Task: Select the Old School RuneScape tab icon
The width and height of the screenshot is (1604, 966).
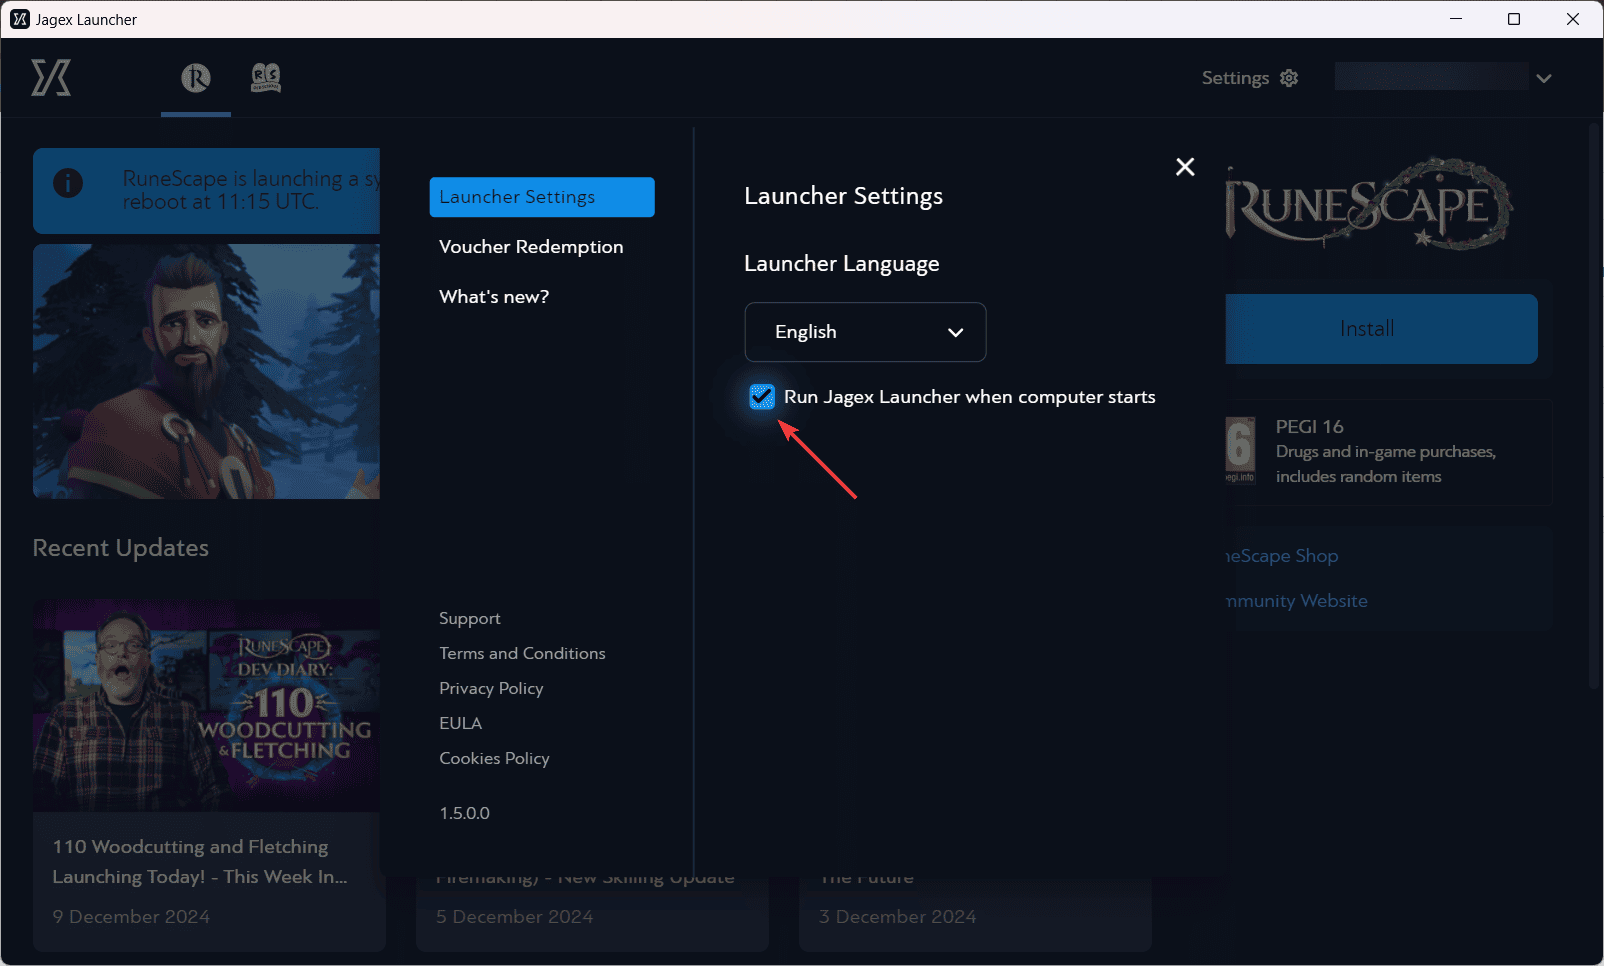Action: click(x=266, y=77)
